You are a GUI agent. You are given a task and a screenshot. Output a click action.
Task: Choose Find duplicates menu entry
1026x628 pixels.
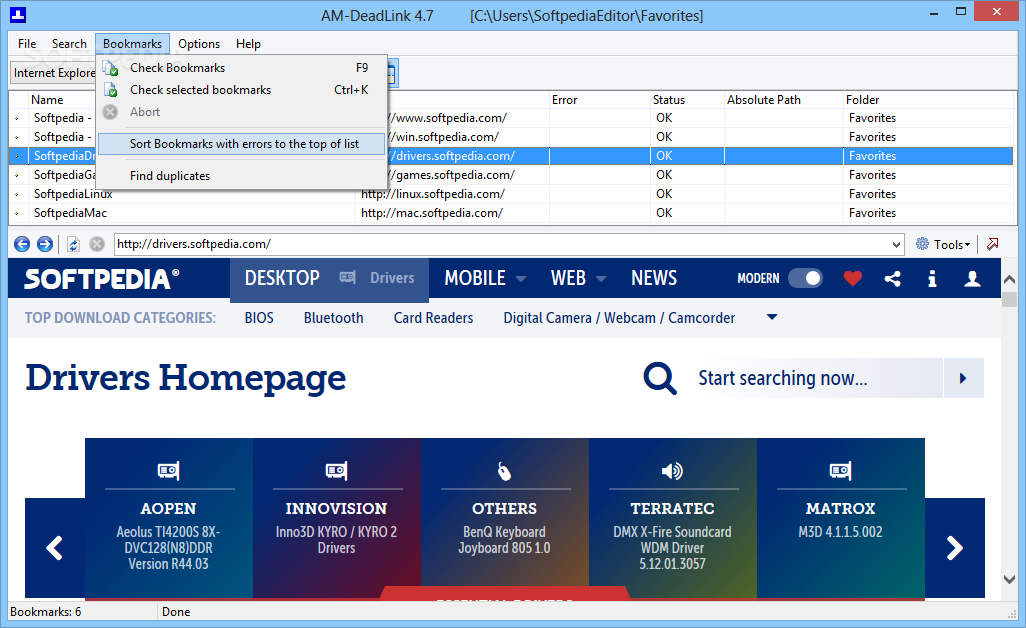point(241,176)
